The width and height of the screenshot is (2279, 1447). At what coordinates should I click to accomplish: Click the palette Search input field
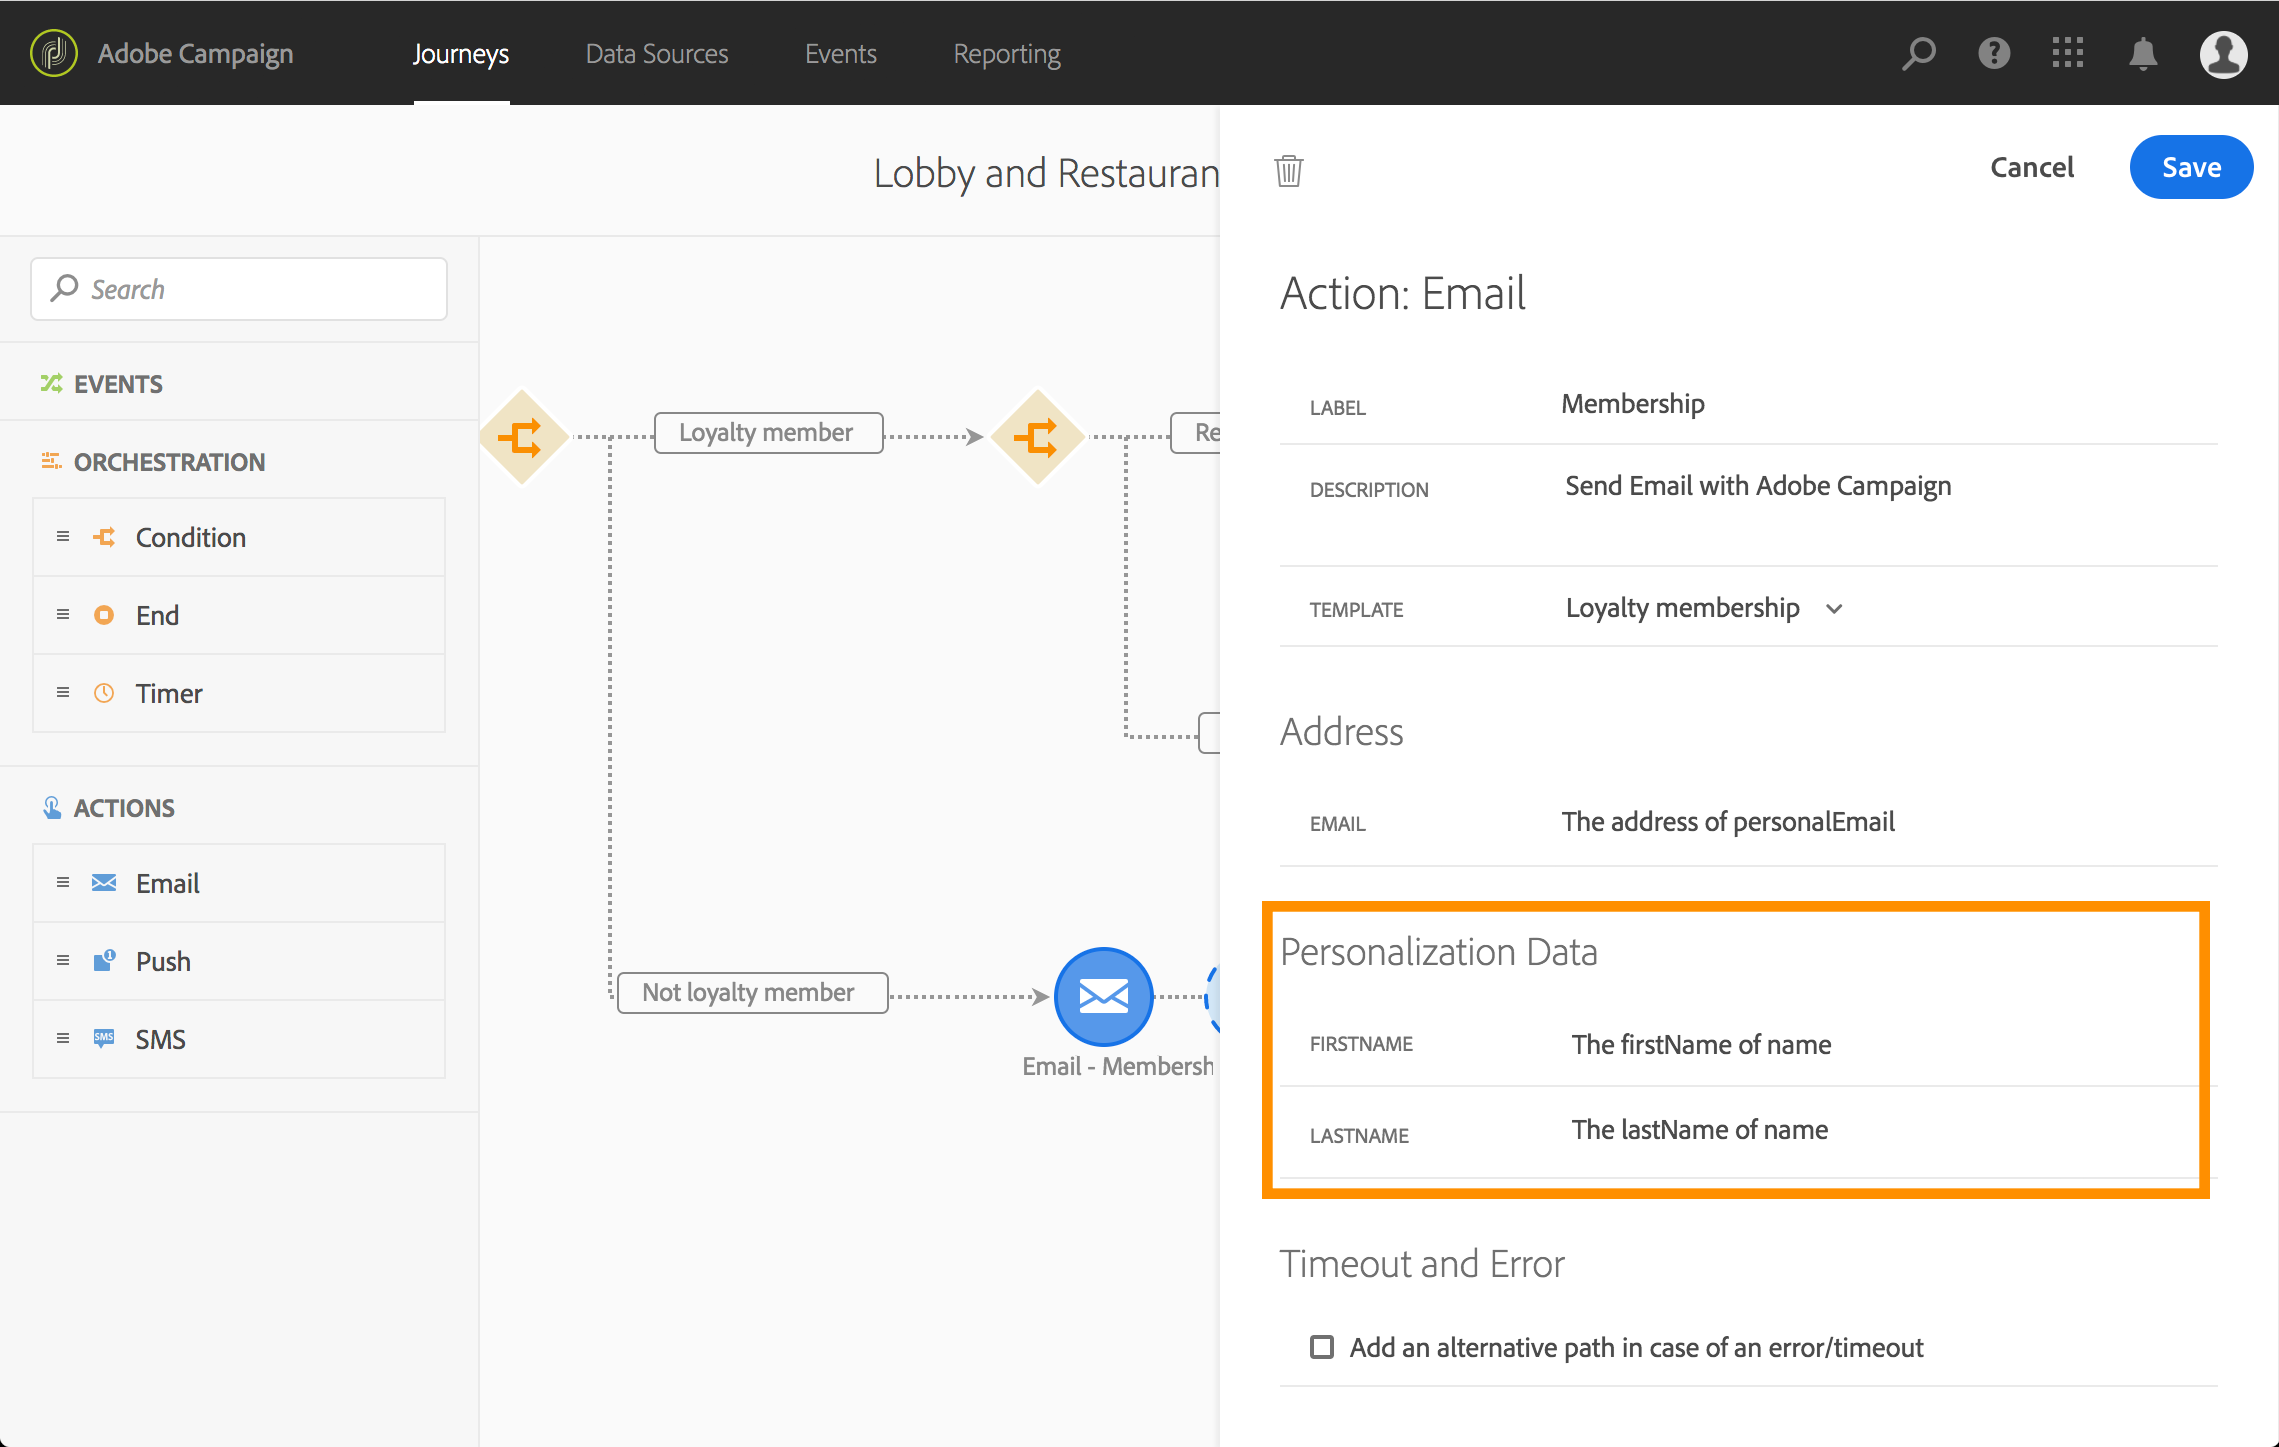tap(239, 289)
